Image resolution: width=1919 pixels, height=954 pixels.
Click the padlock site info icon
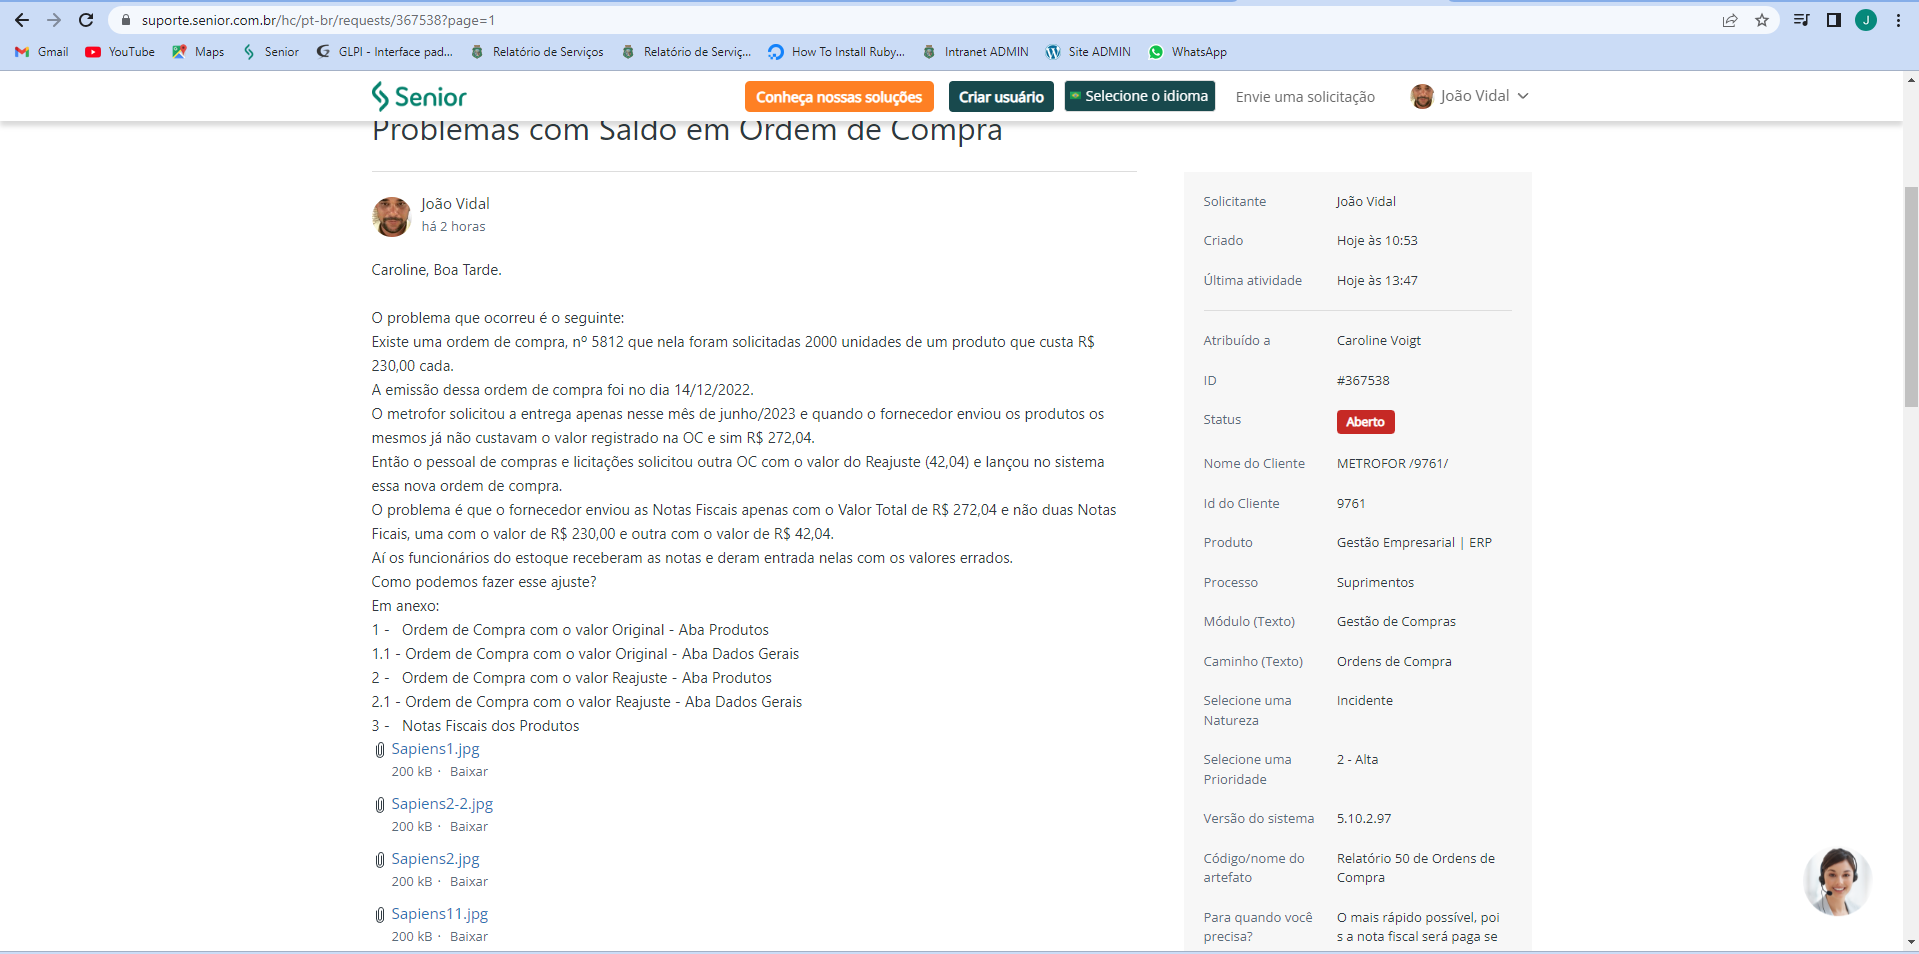126,20
